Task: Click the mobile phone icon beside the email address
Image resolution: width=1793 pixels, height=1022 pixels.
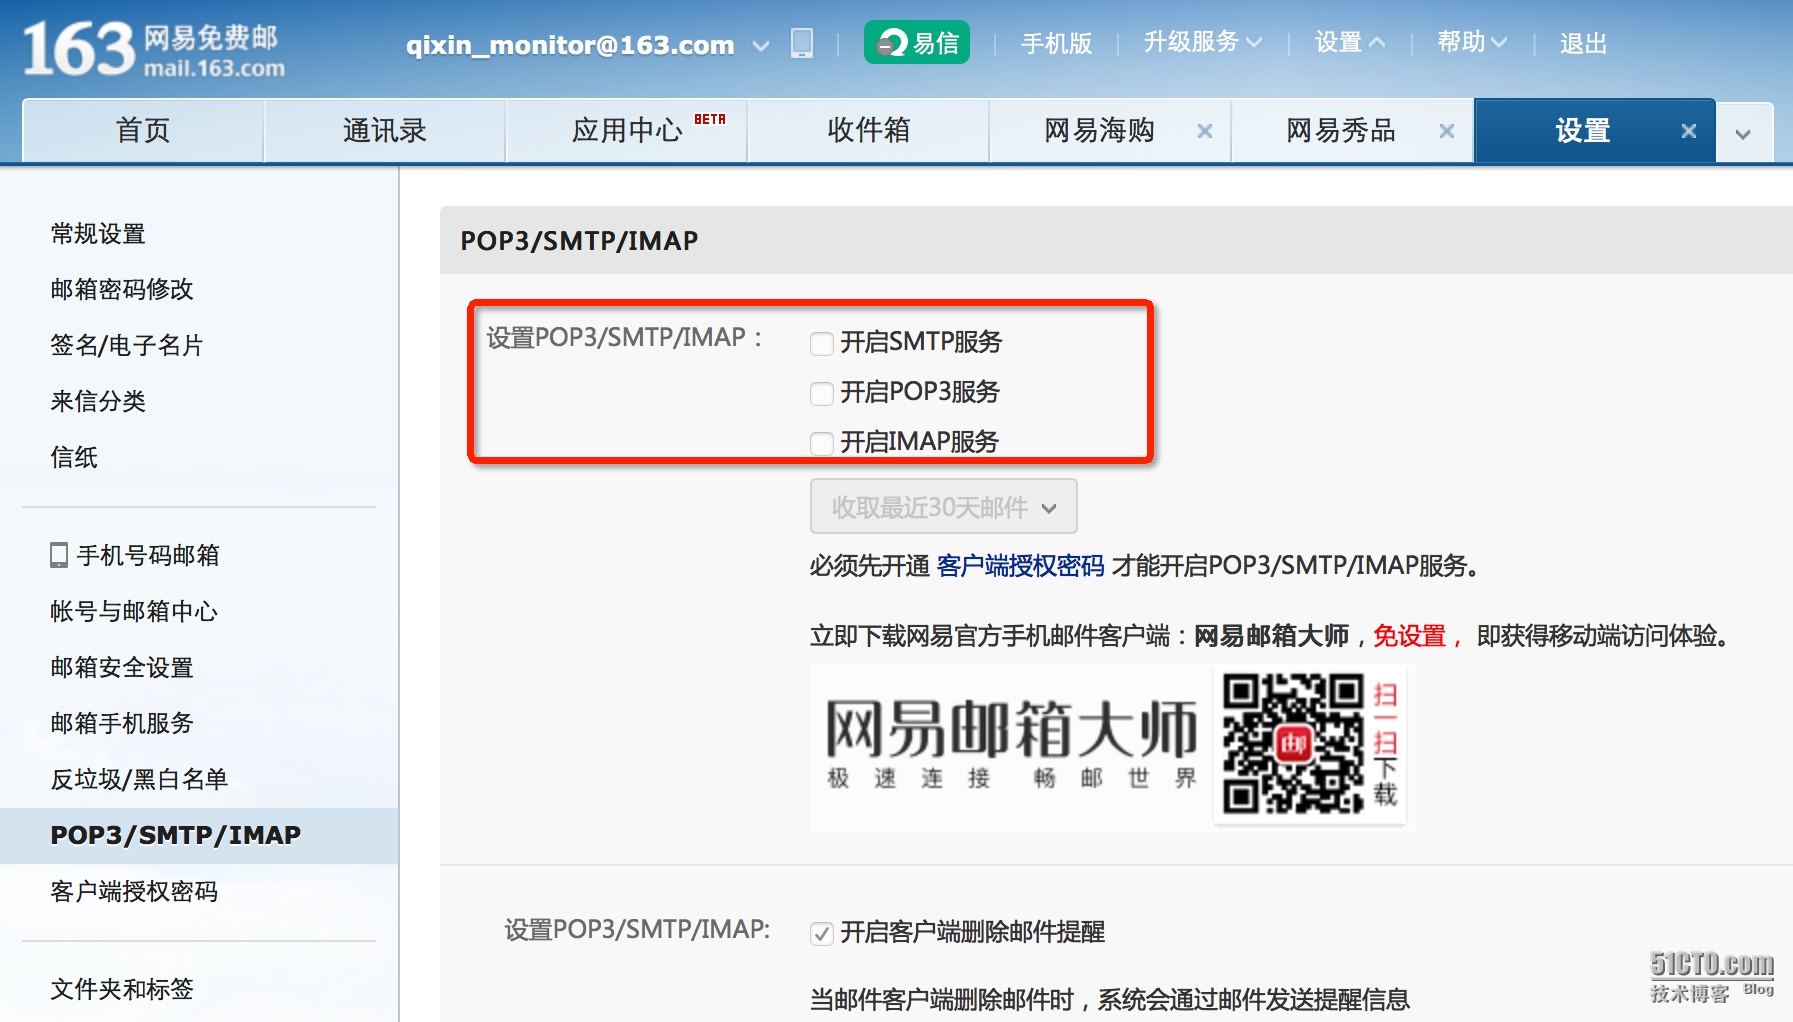Action: pyautogui.click(x=802, y=43)
